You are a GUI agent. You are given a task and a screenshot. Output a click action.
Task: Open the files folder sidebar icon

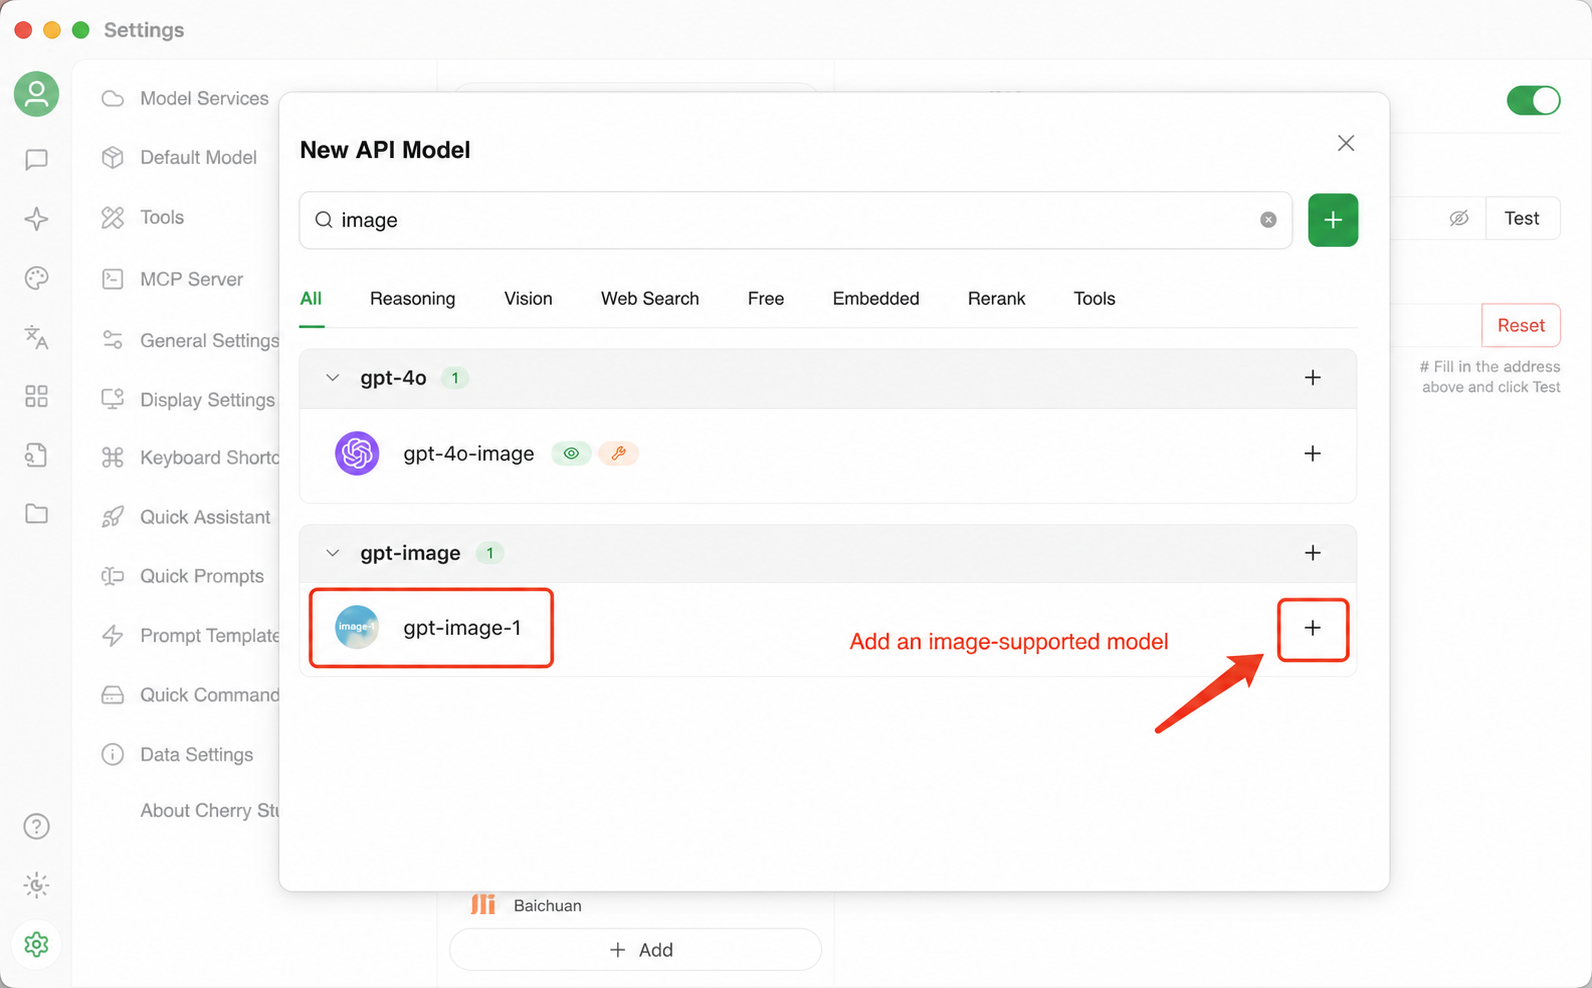click(x=36, y=514)
